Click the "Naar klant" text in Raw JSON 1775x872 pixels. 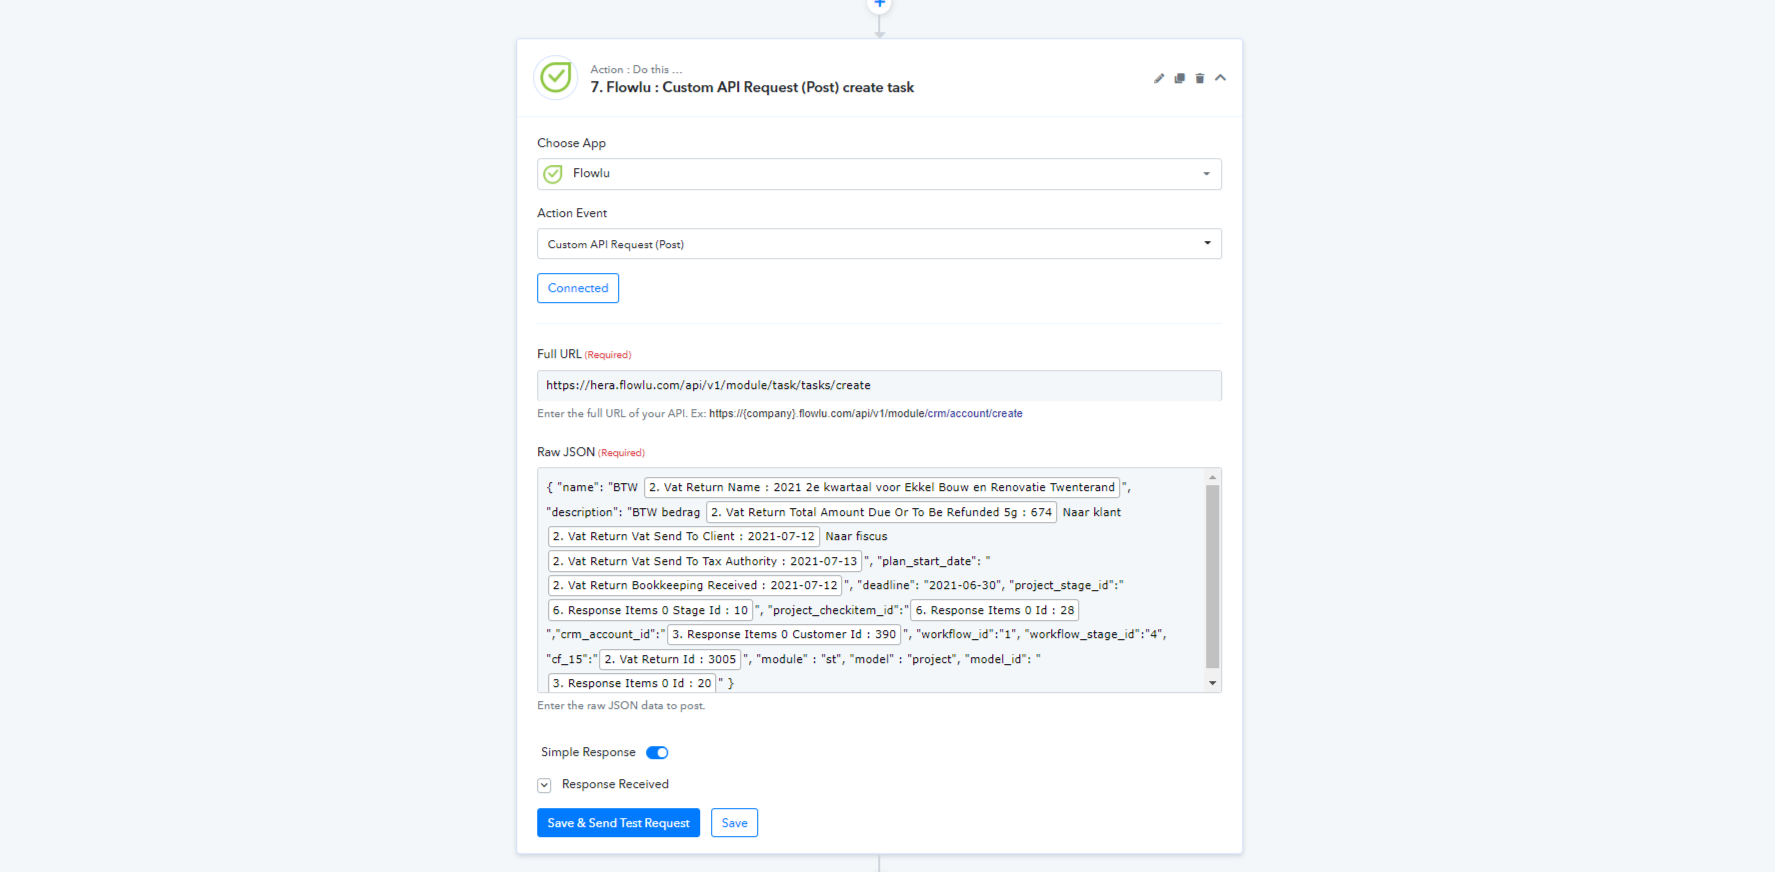(x=1092, y=512)
